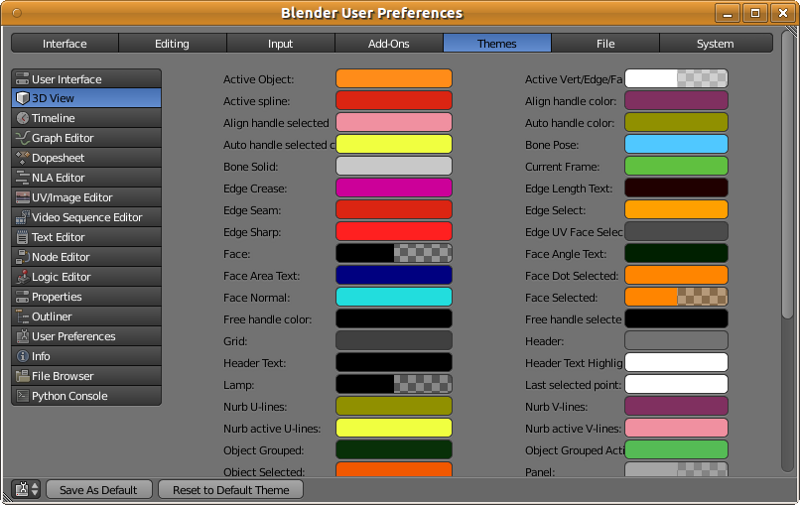
Task: Select the Properties icon in the list
Action: click(22, 297)
